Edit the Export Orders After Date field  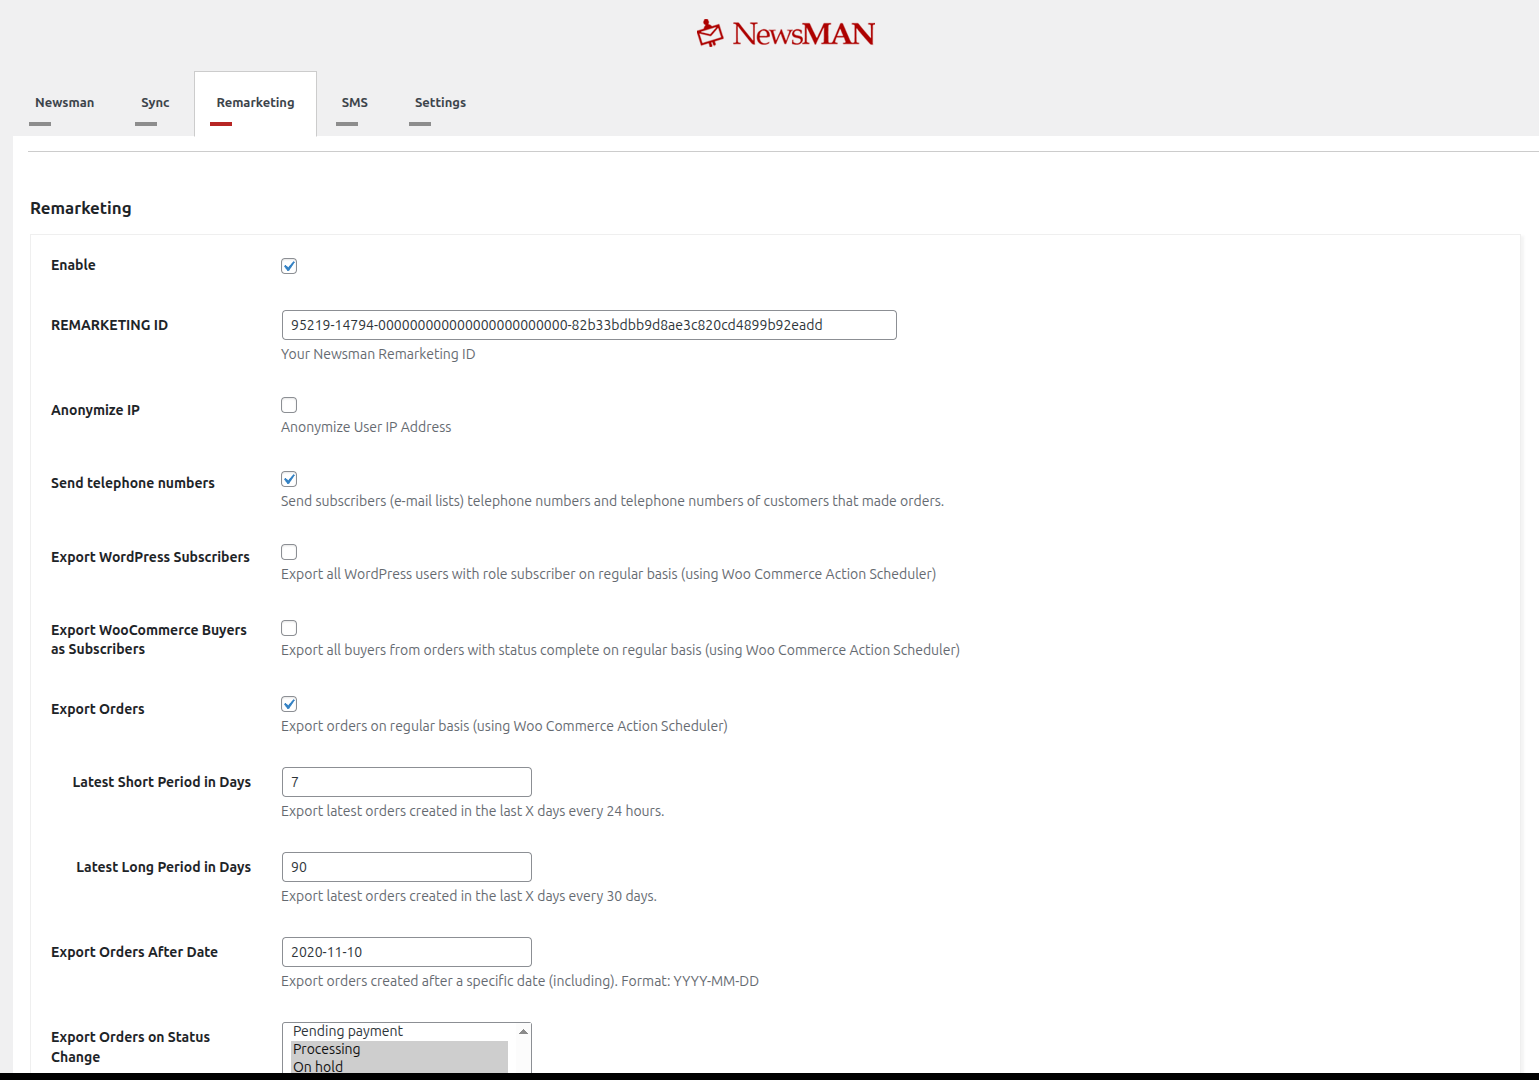(407, 952)
